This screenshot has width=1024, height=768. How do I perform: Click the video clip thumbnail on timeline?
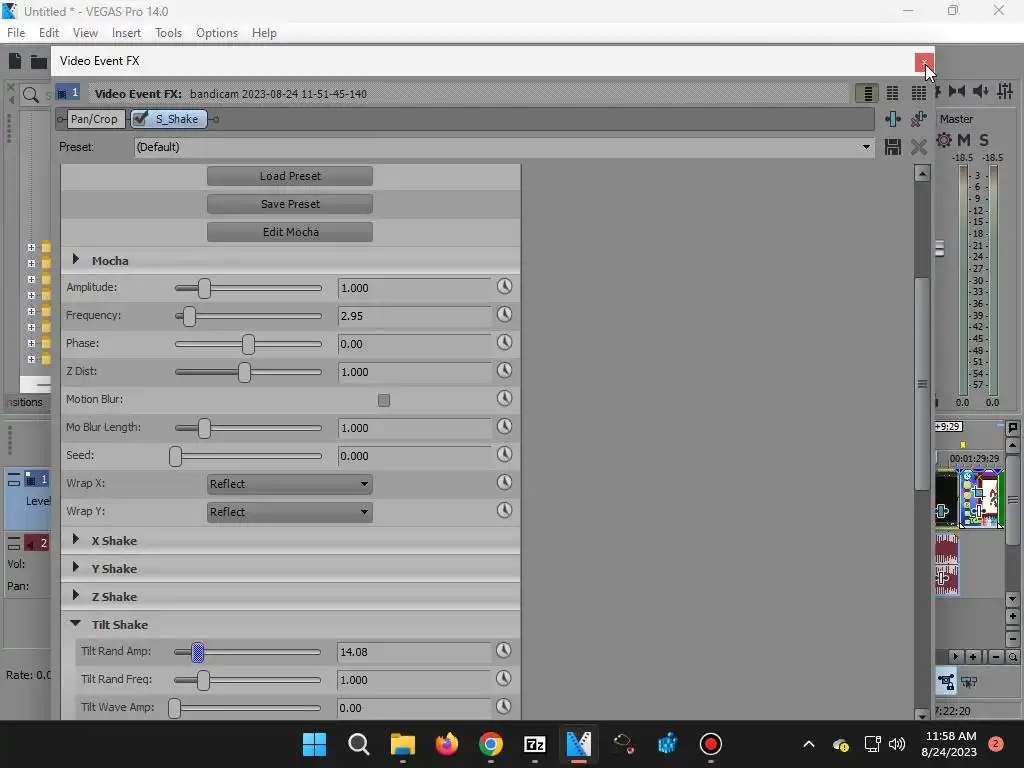pos(981,498)
